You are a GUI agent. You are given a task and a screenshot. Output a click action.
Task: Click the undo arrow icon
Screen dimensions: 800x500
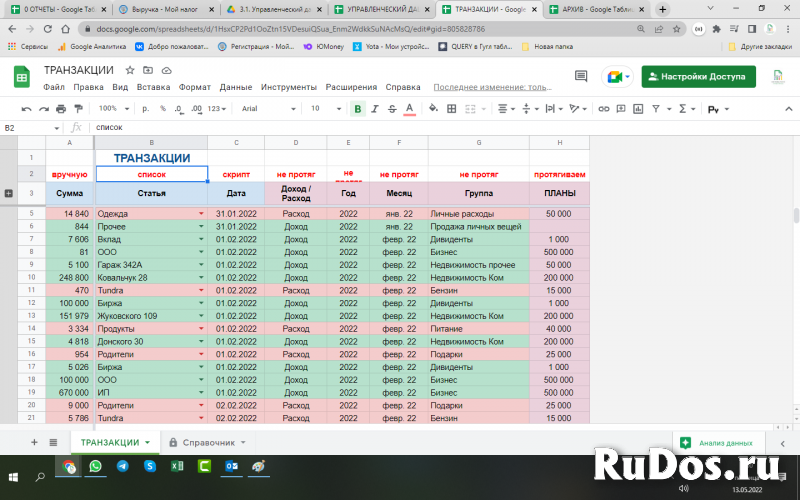click(x=28, y=108)
